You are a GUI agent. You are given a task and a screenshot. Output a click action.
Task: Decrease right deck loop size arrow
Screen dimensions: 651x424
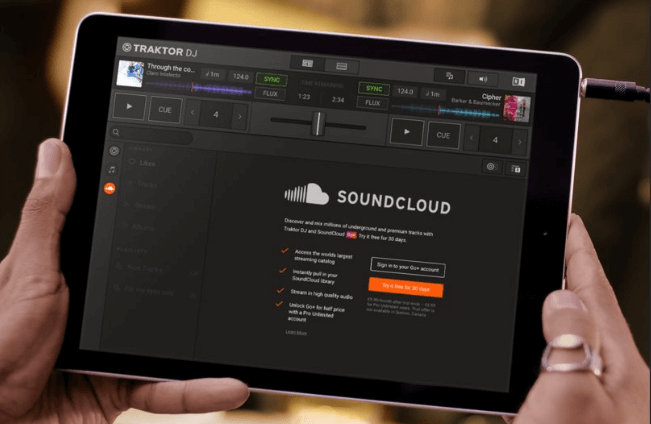tap(471, 137)
